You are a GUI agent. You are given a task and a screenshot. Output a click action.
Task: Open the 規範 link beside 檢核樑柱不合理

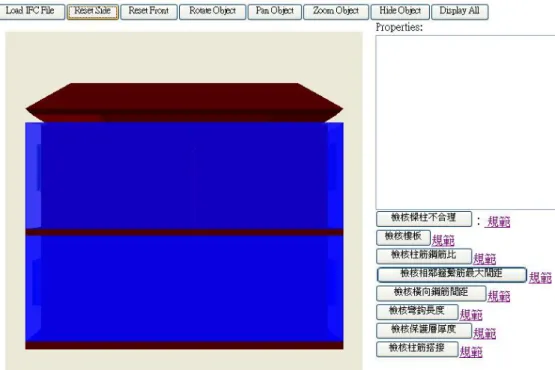(x=498, y=222)
